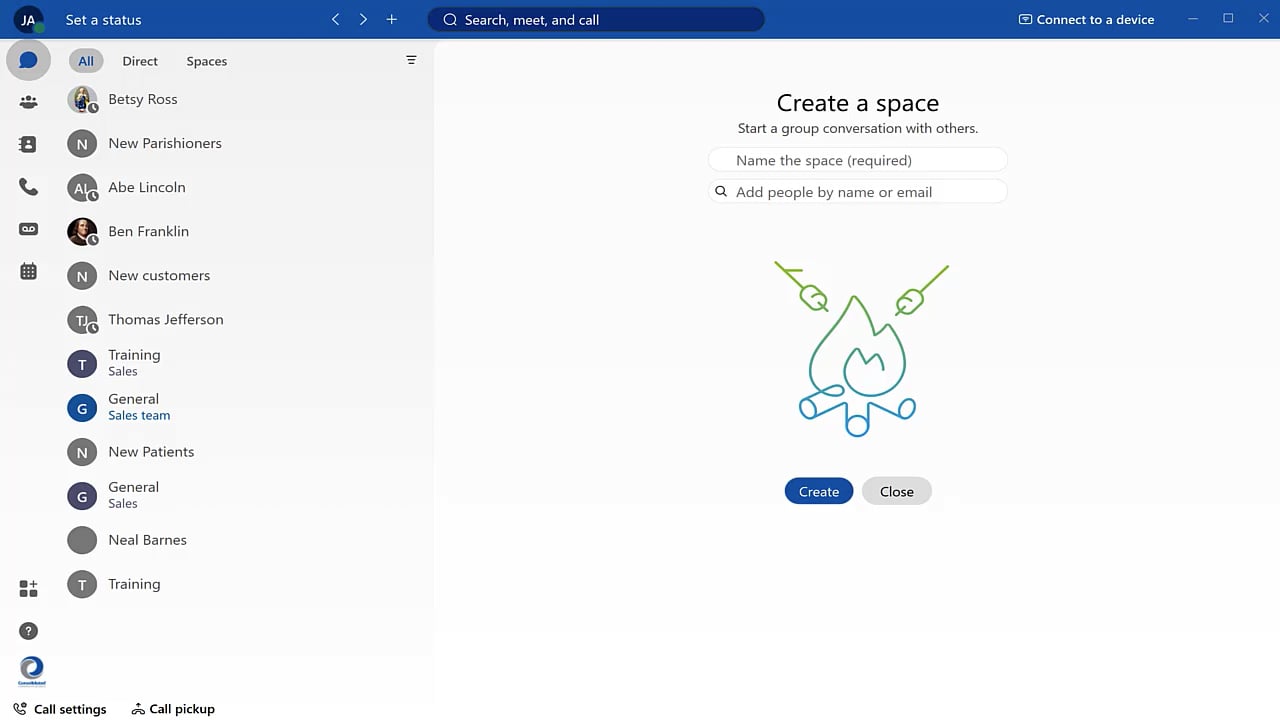Viewport: 1280px width, 720px height.
Task: Click the Close button in Create a space
Action: click(897, 491)
